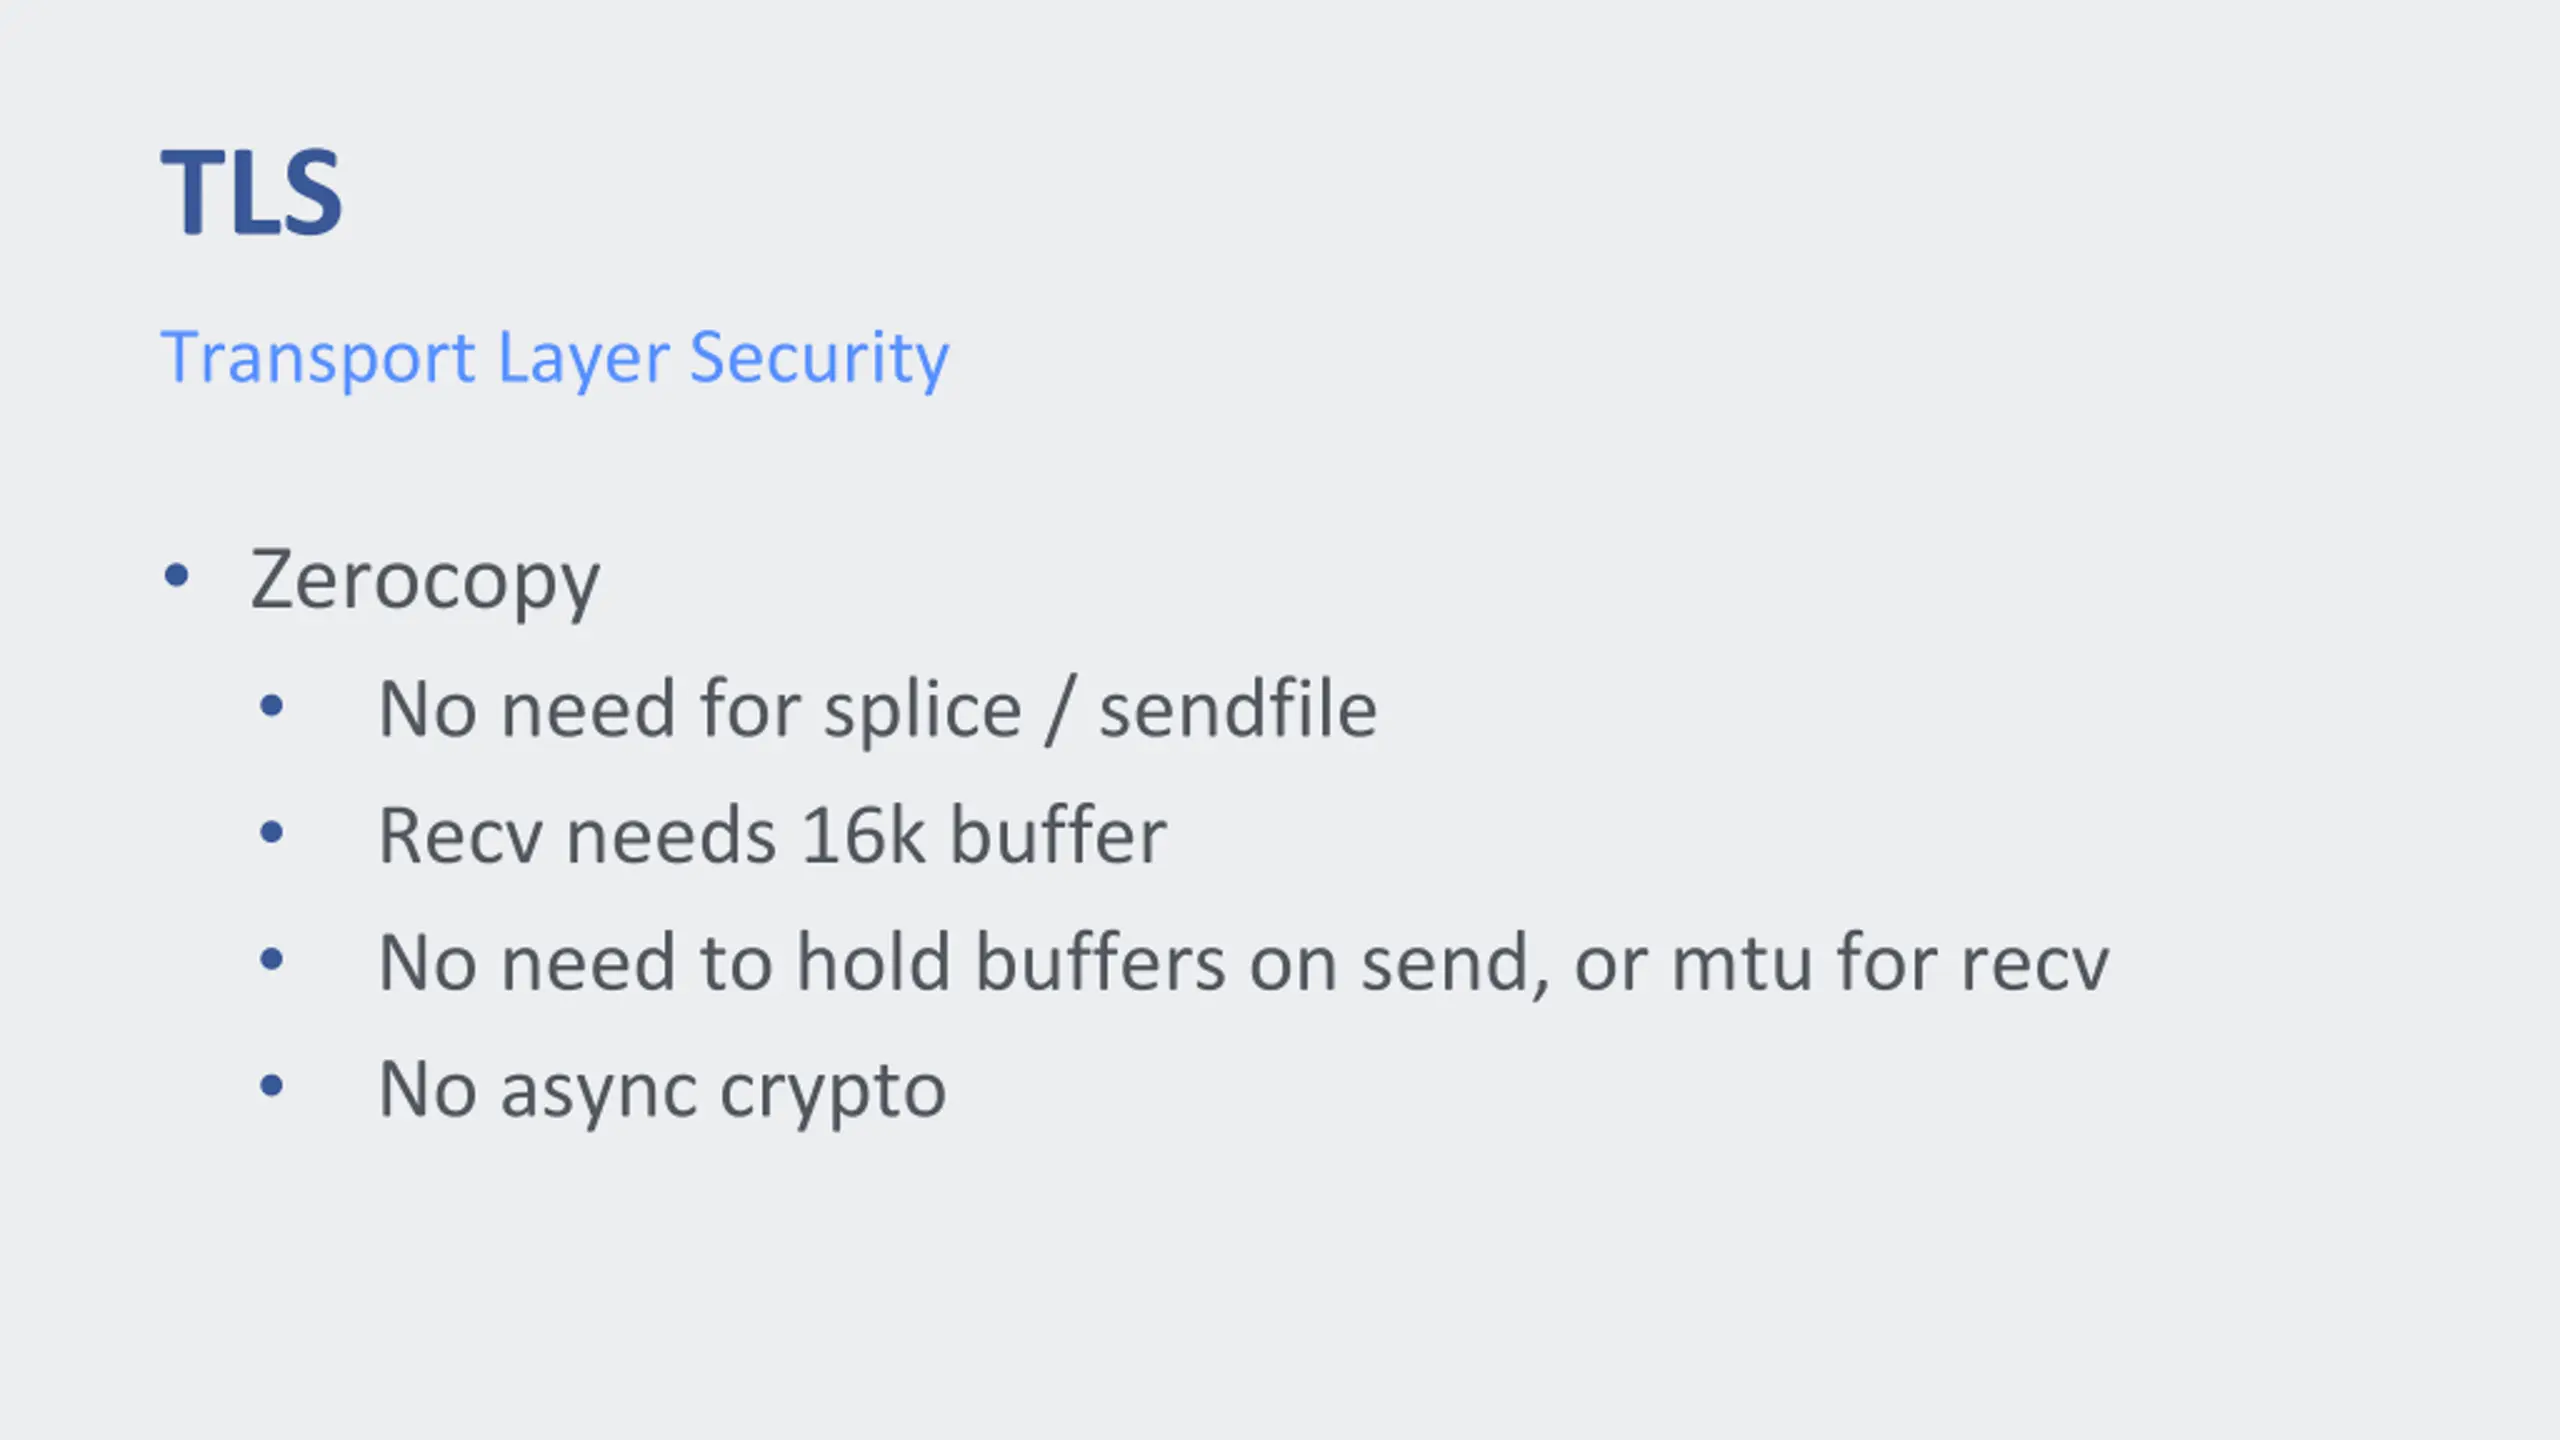Click the bullet dot before splice / sendfile line

click(x=271, y=707)
